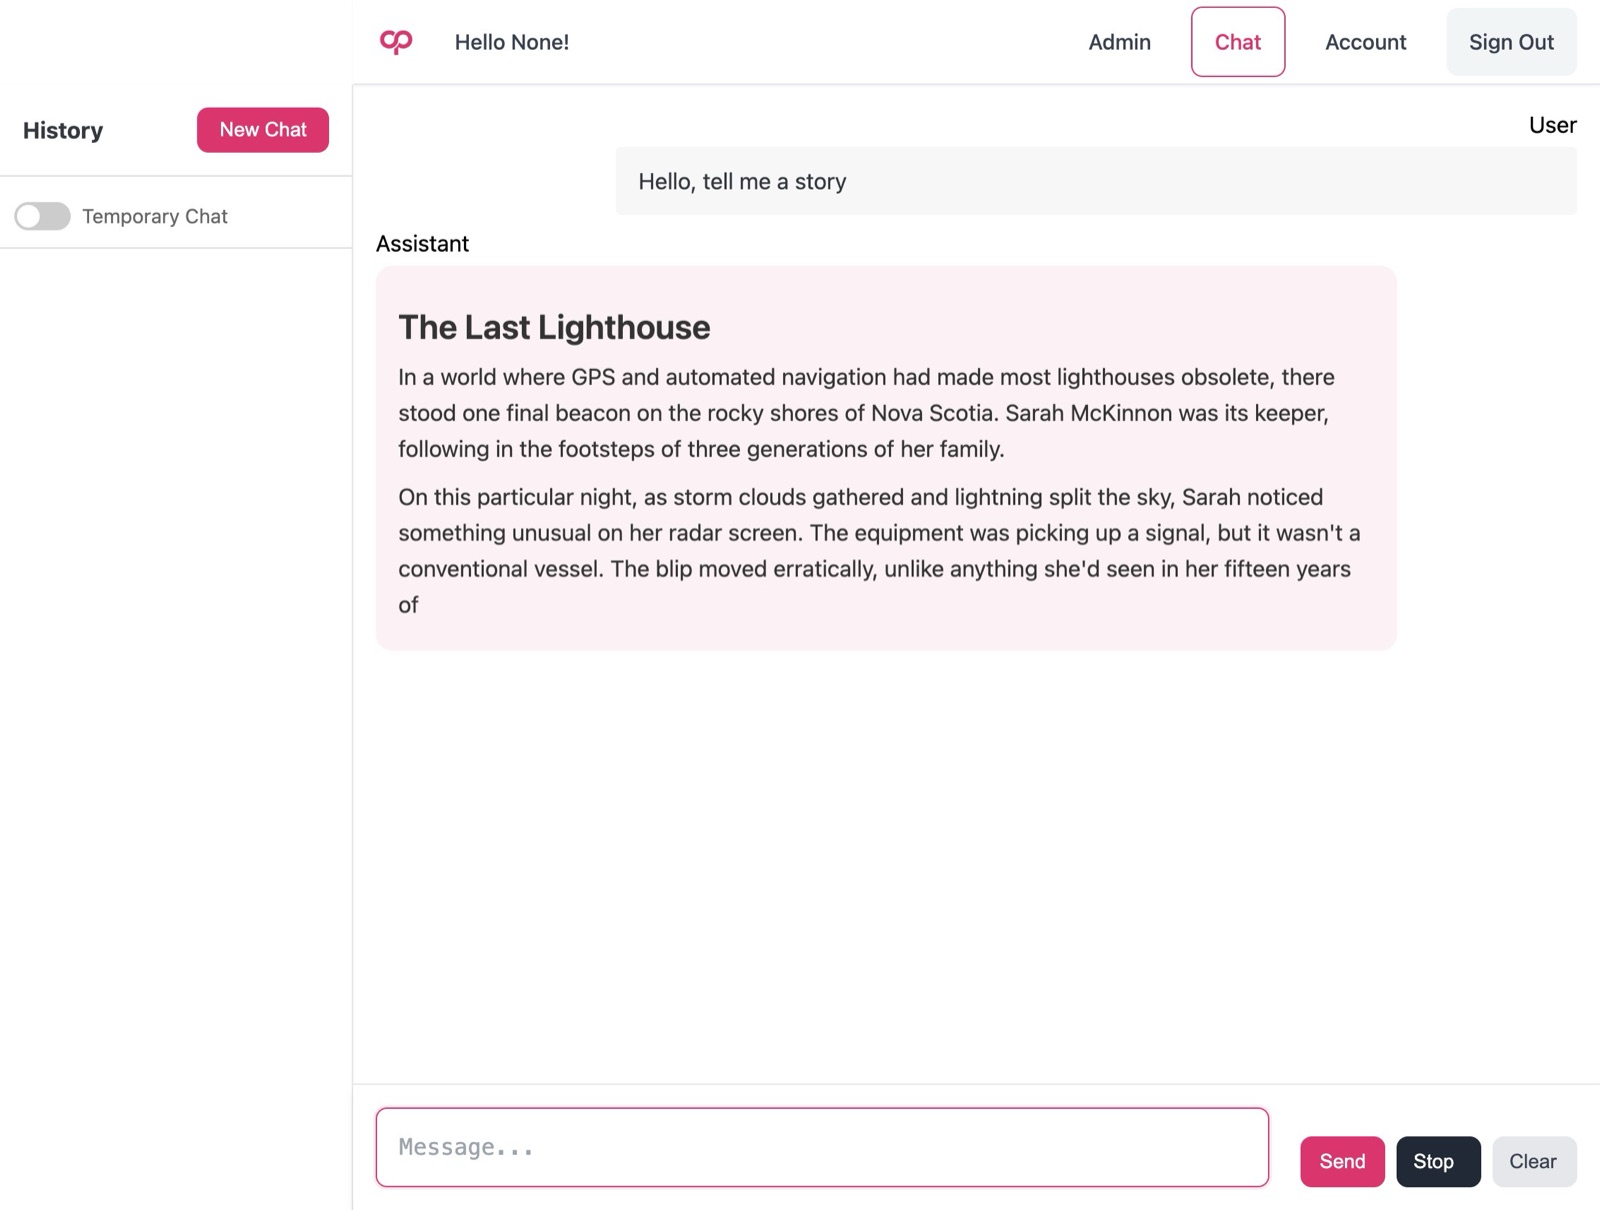Focus the Message input field
This screenshot has height=1210, width=1600.
(822, 1147)
